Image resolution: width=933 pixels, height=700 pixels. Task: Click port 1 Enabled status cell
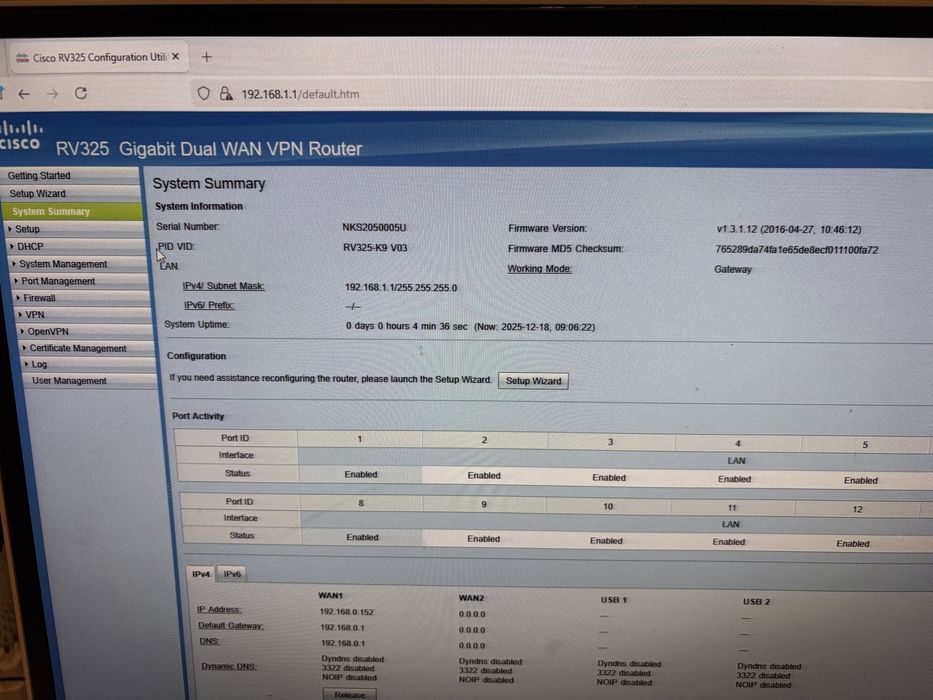[361, 474]
